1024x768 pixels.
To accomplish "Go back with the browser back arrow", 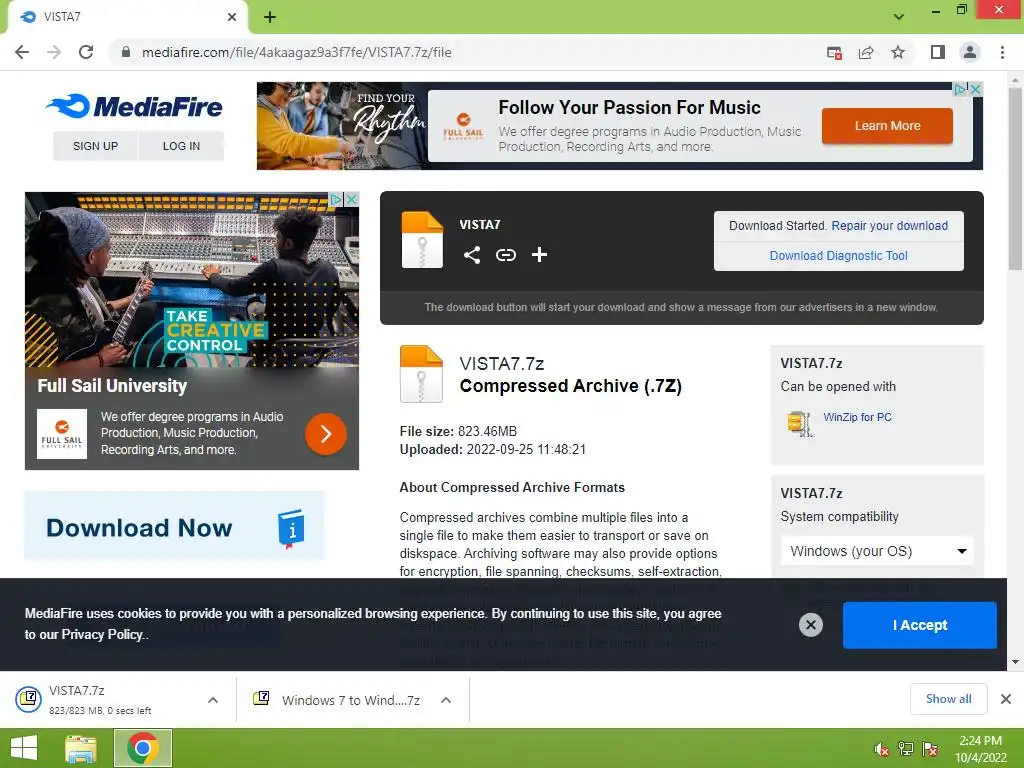I will click(22, 52).
